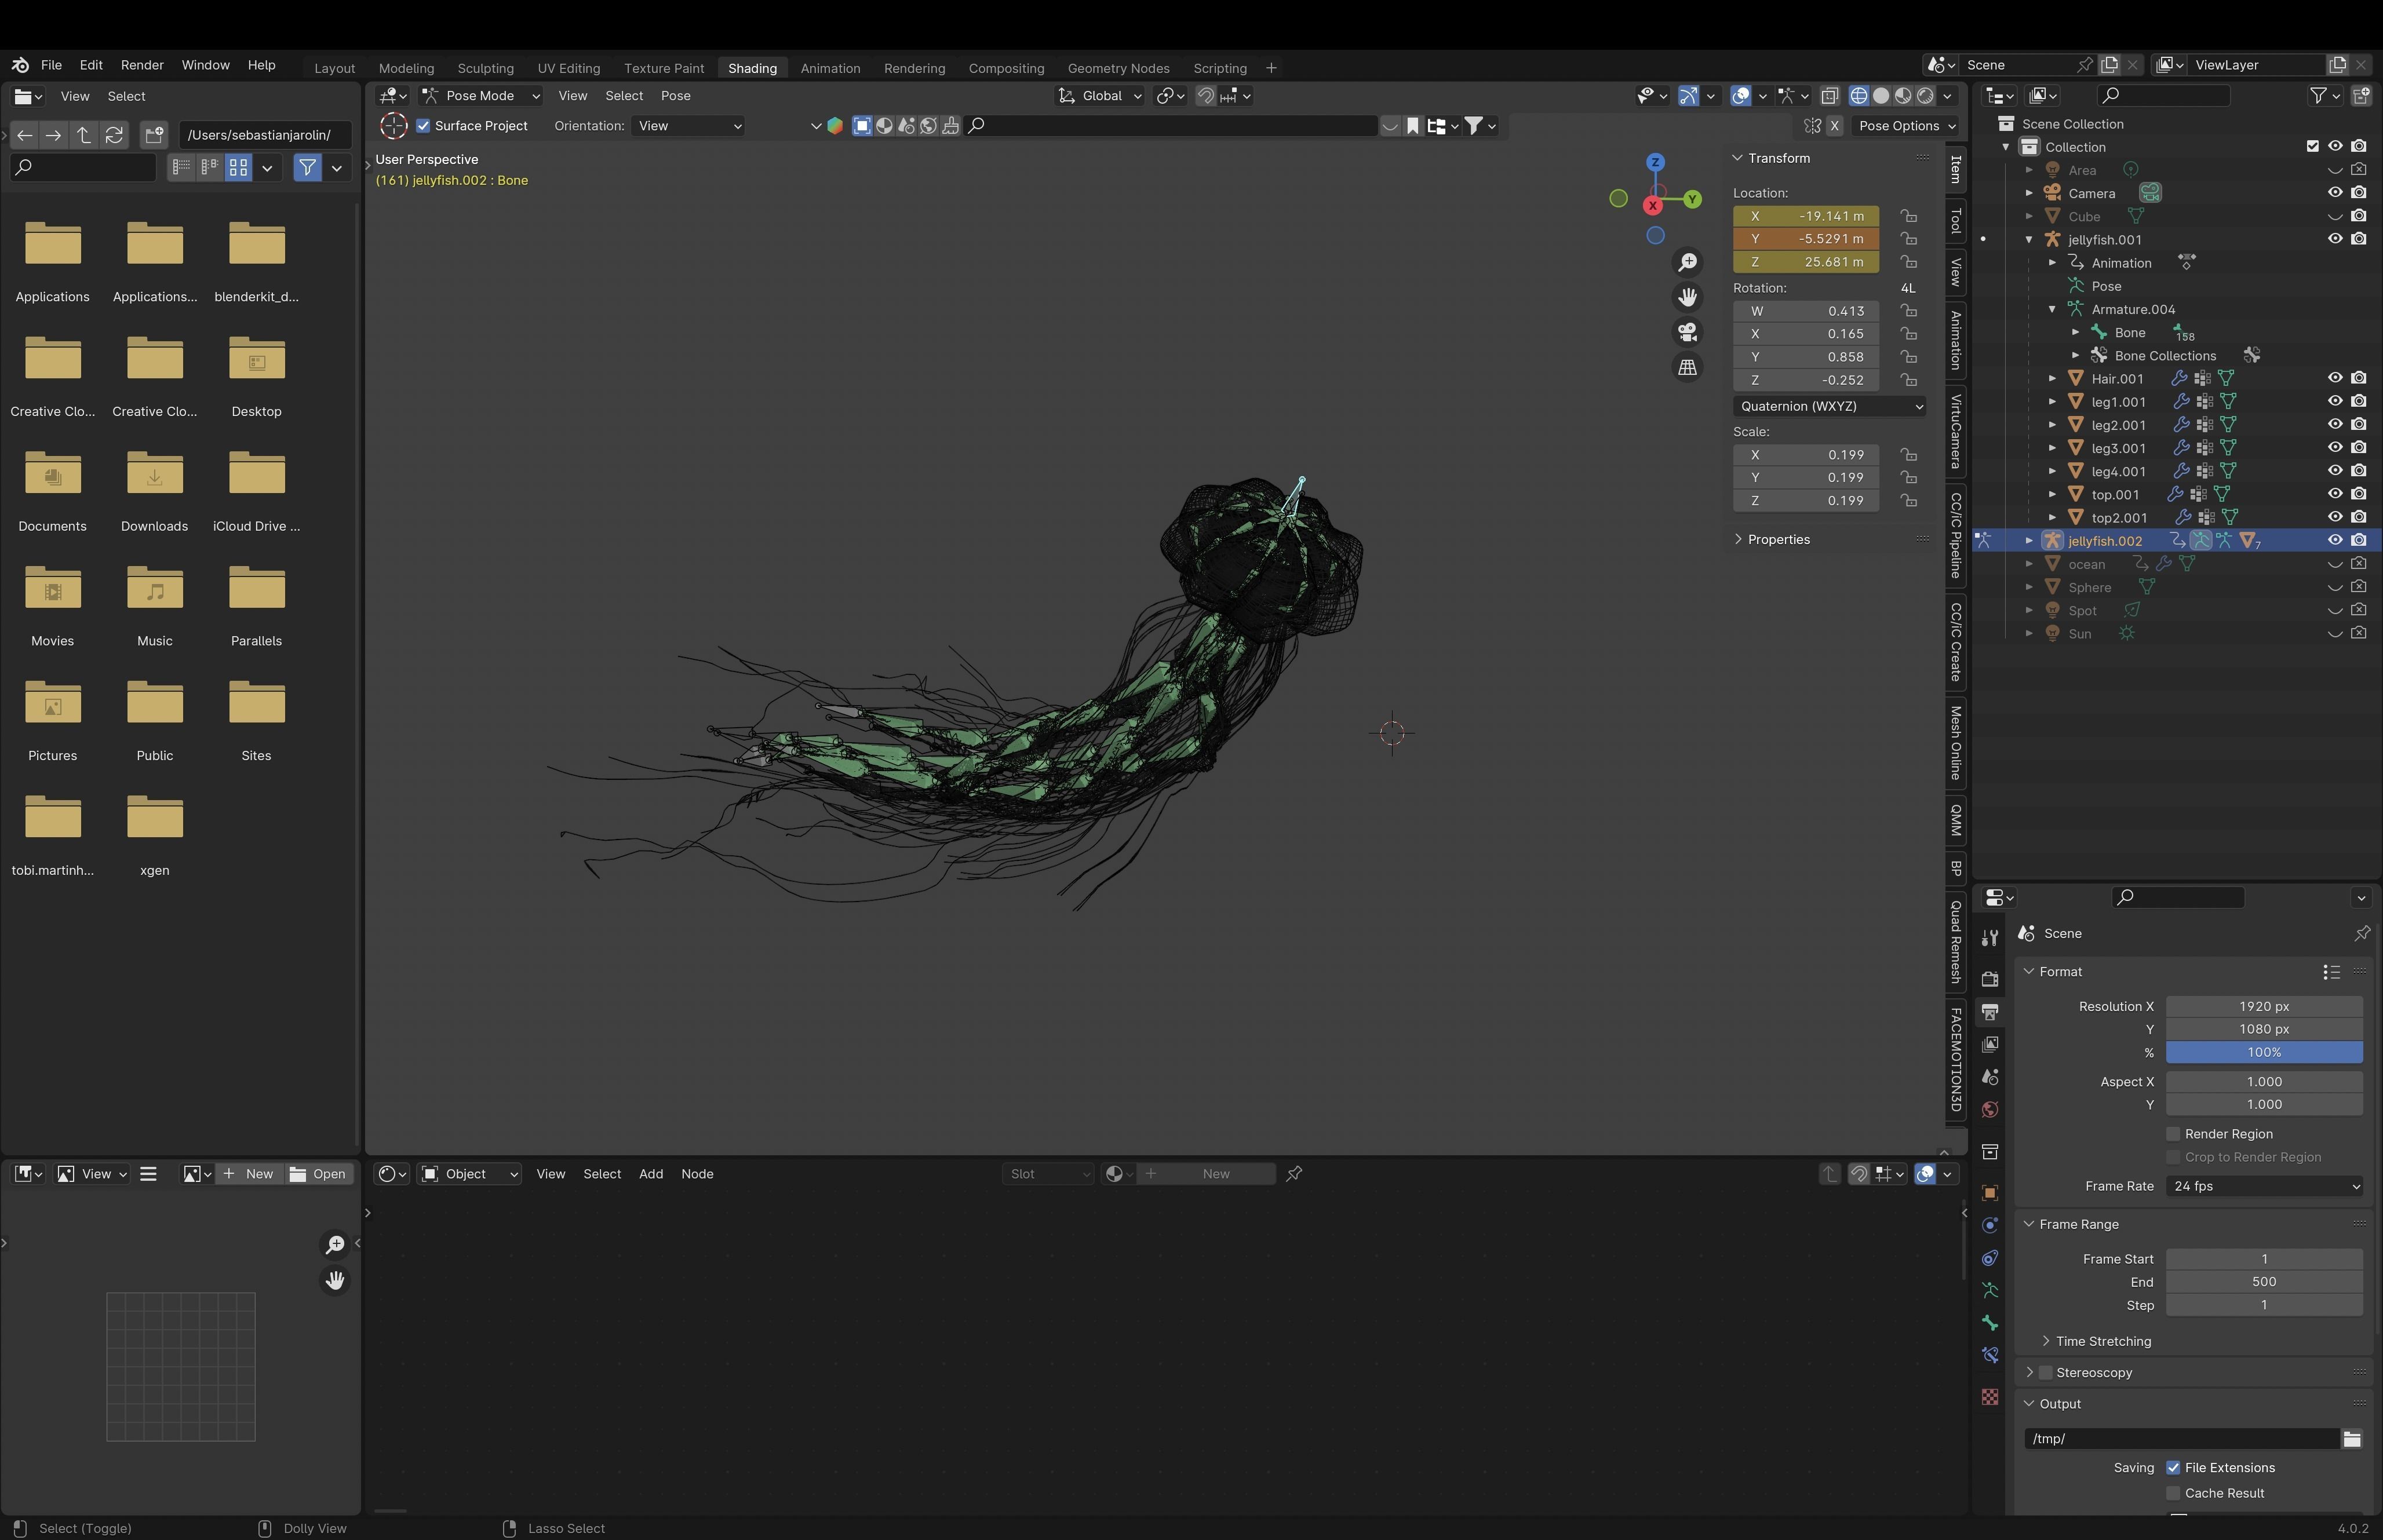Click the new collection icon in the outliner
This screenshot has width=2383, height=1540.
click(x=2361, y=96)
